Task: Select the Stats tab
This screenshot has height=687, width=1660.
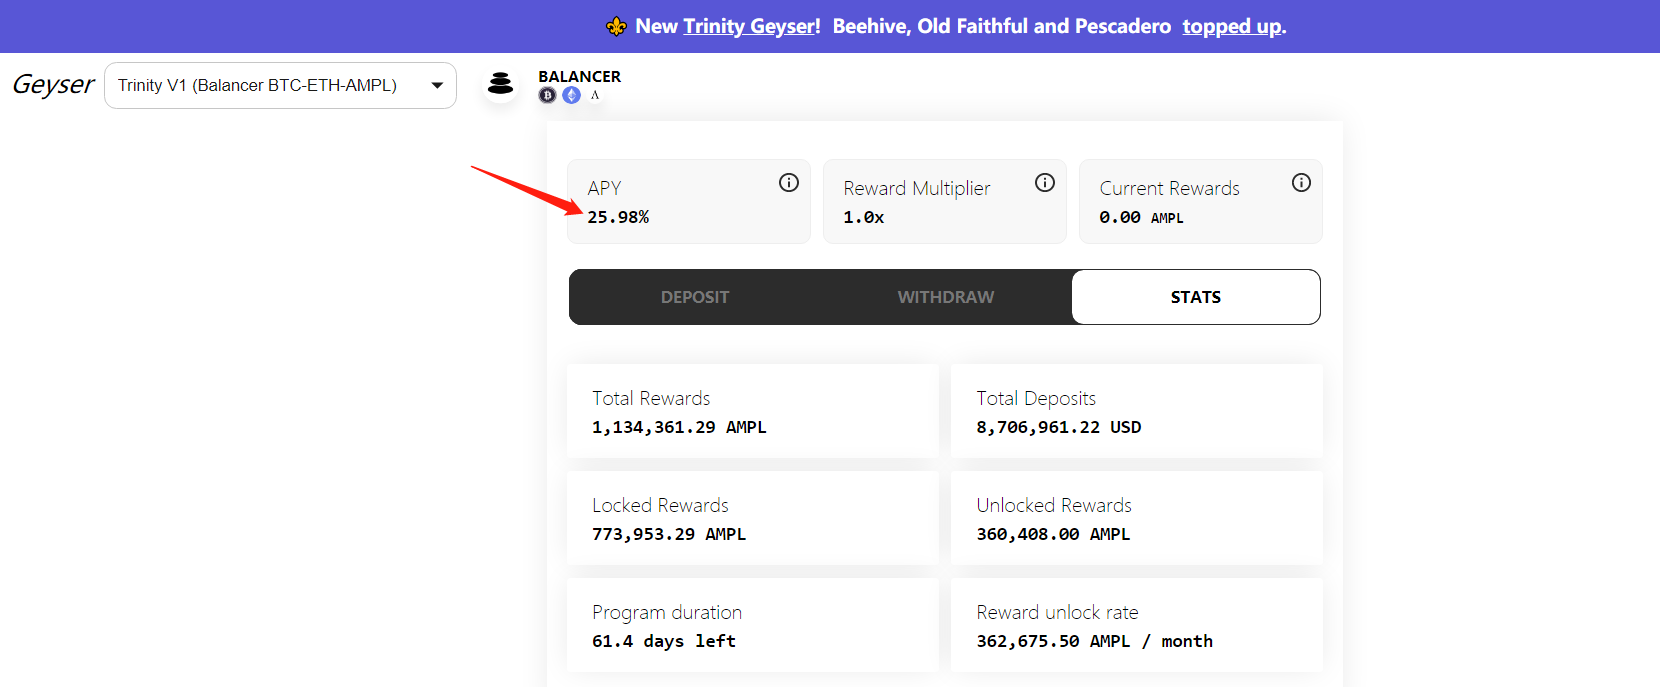Action: pyautogui.click(x=1196, y=297)
